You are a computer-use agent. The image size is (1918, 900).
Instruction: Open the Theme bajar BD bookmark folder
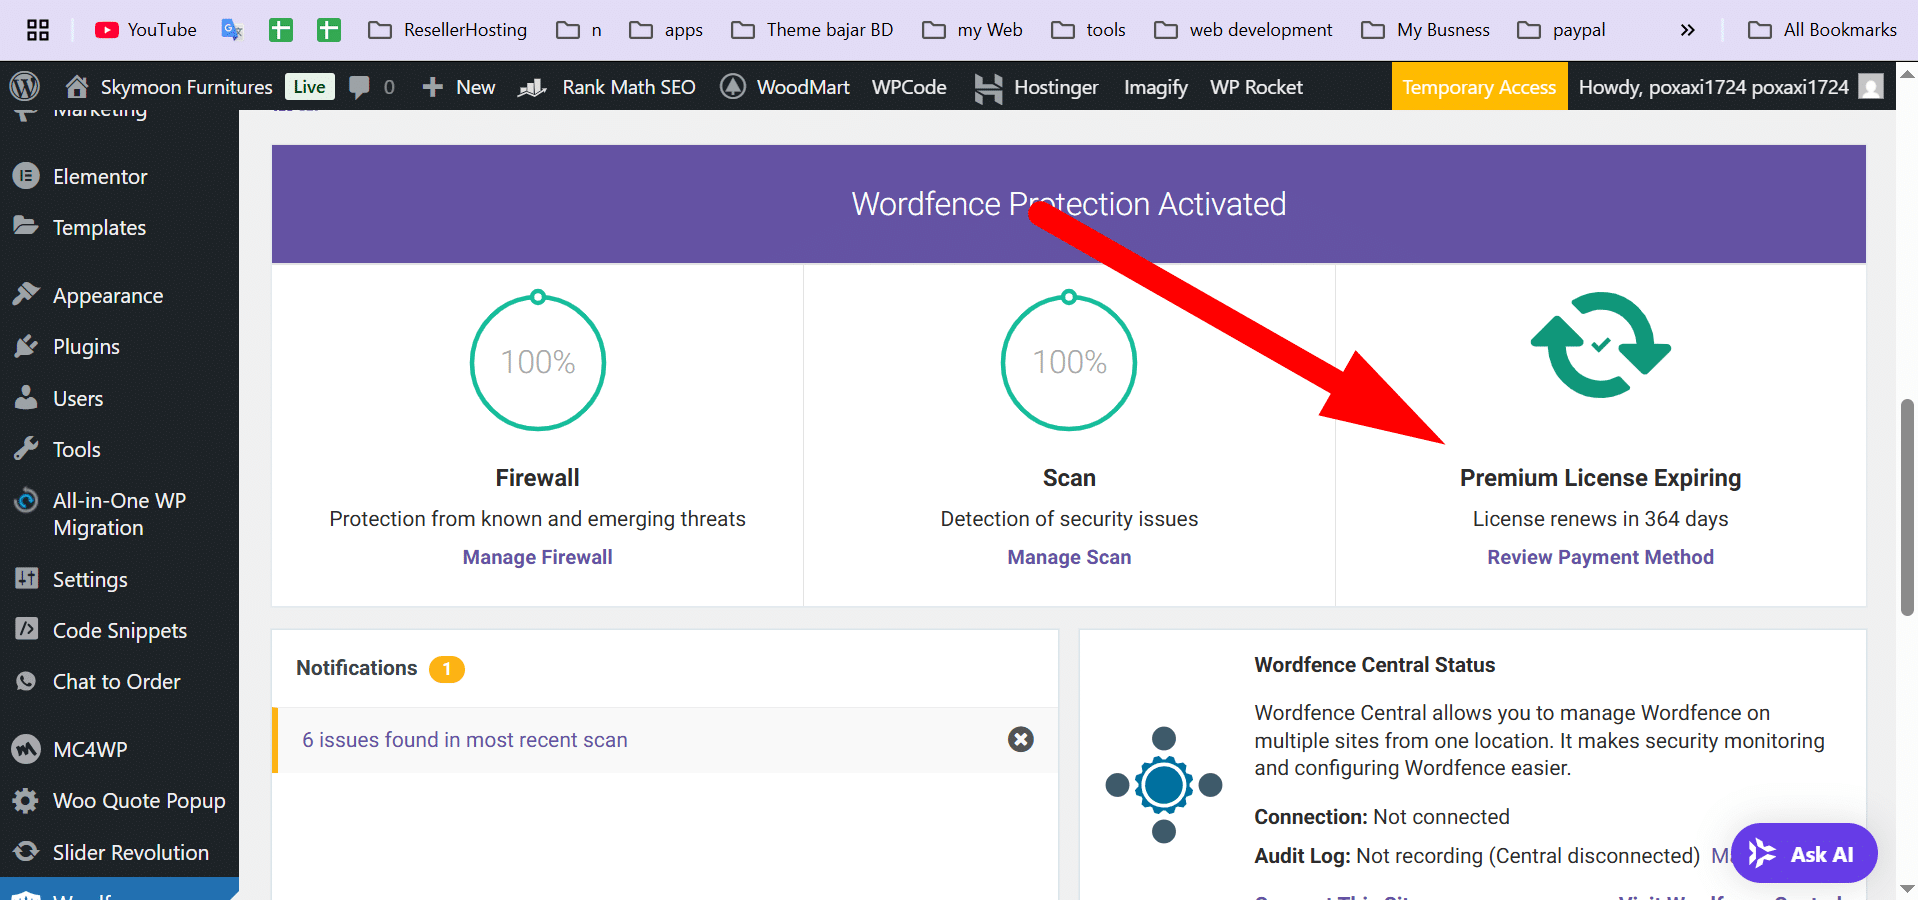tap(812, 30)
